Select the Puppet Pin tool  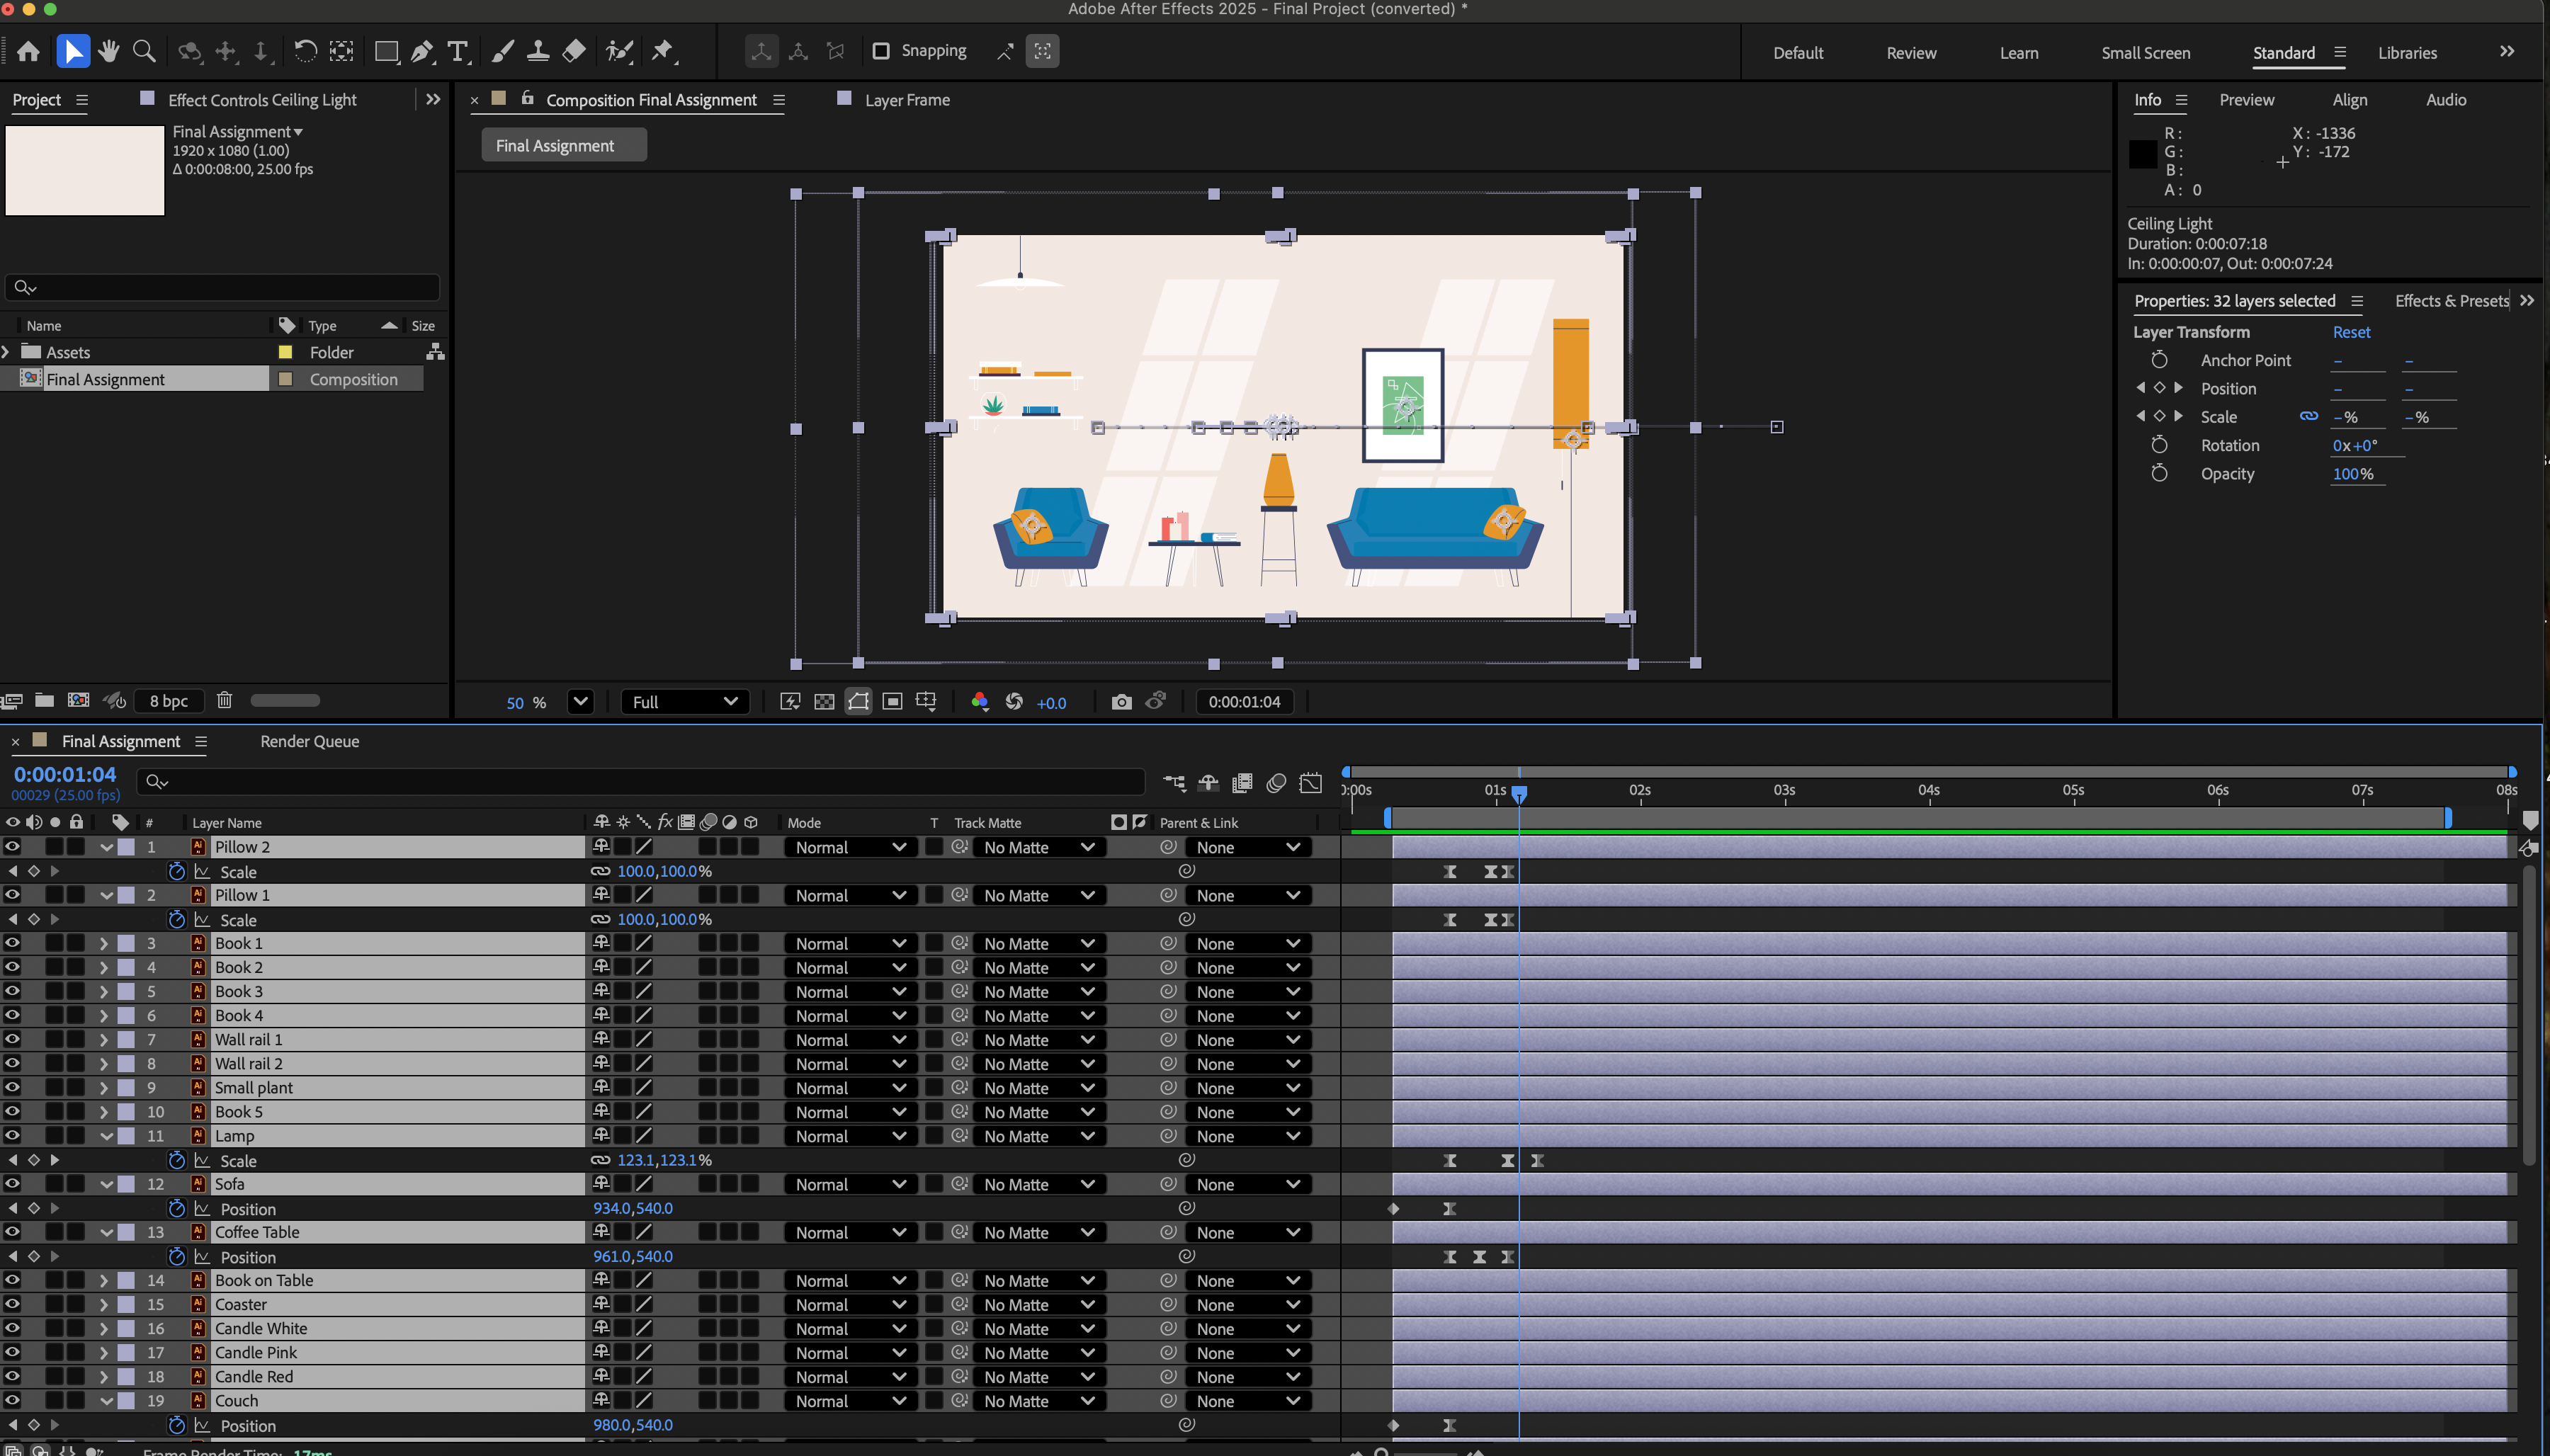pyautogui.click(x=663, y=51)
